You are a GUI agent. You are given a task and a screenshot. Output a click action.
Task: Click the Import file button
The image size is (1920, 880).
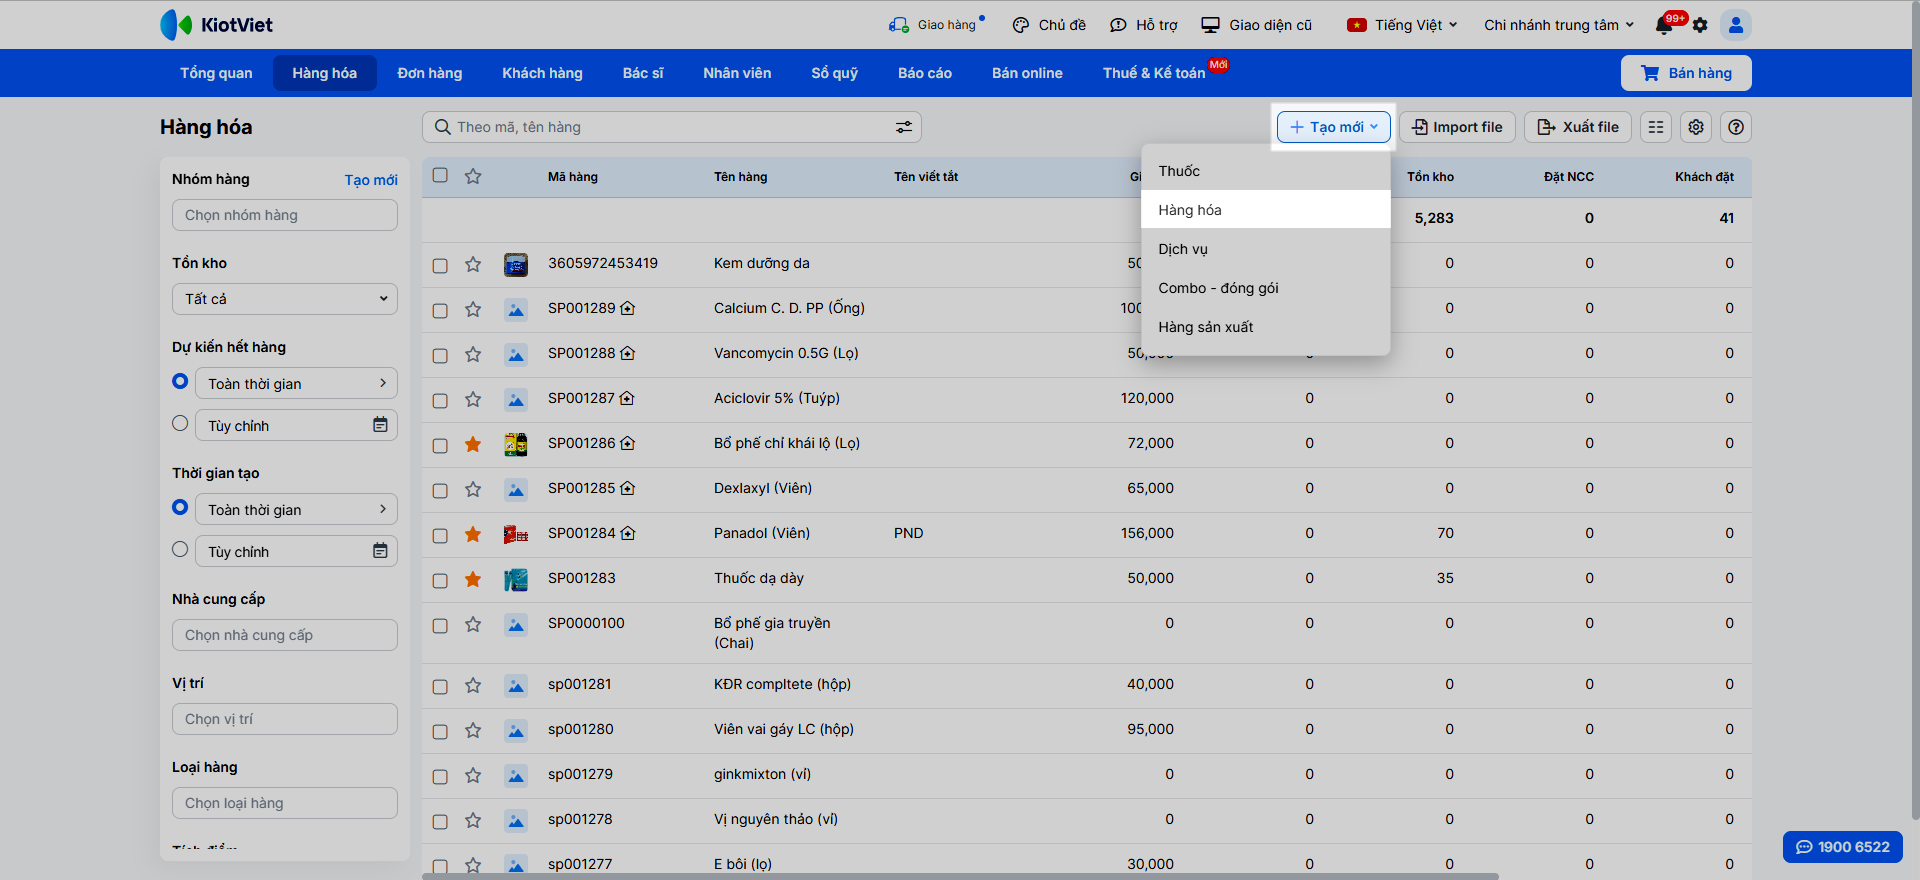tap(1457, 127)
